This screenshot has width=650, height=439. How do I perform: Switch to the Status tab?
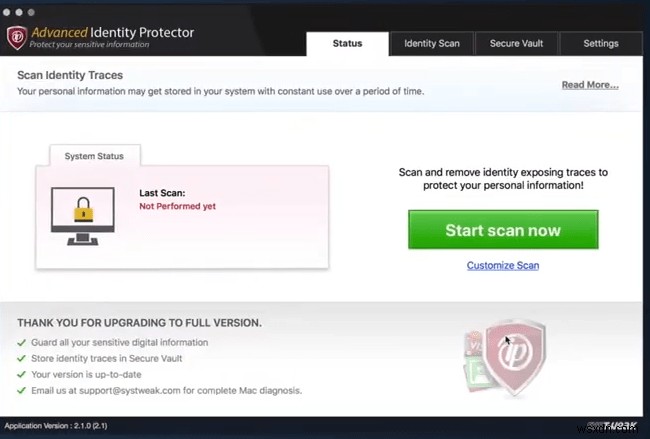coord(347,44)
